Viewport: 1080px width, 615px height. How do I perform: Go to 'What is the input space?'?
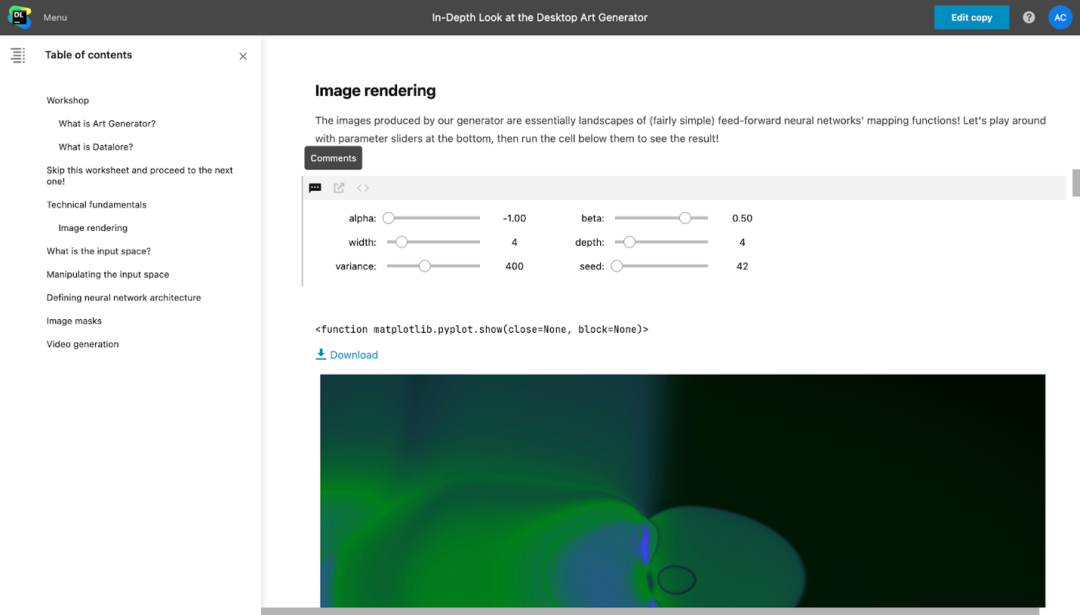click(x=98, y=251)
